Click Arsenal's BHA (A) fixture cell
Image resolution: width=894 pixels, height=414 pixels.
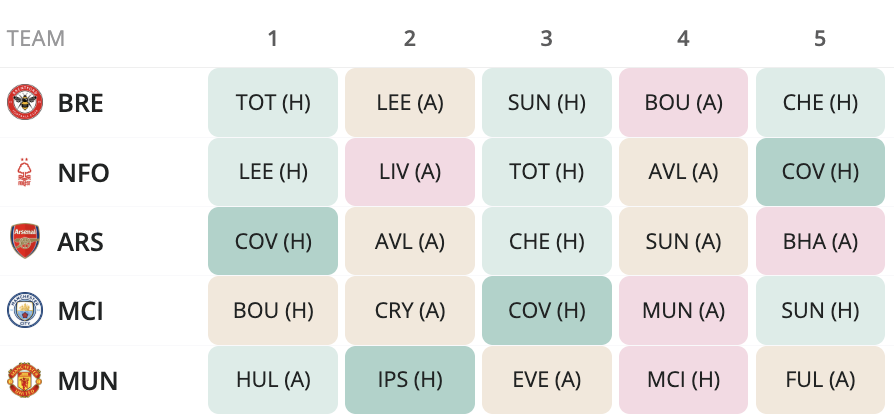coord(820,241)
